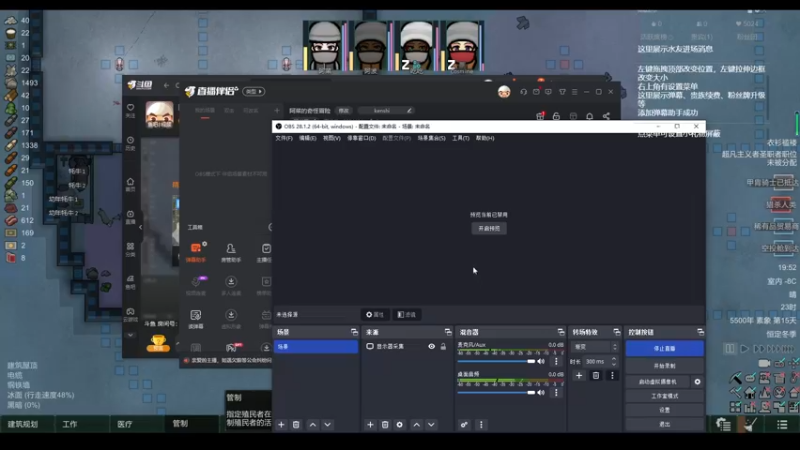The image size is (800, 450).
Task: Pop out the 混音器 dock panel
Action: (561, 332)
